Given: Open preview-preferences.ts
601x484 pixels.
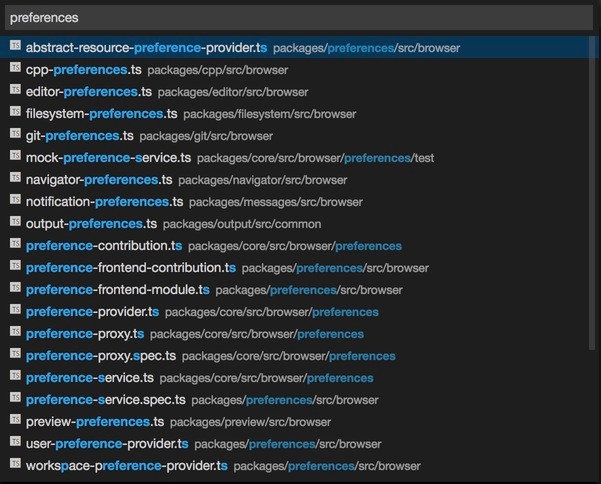Looking at the screenshot, I should pos(95,422).
